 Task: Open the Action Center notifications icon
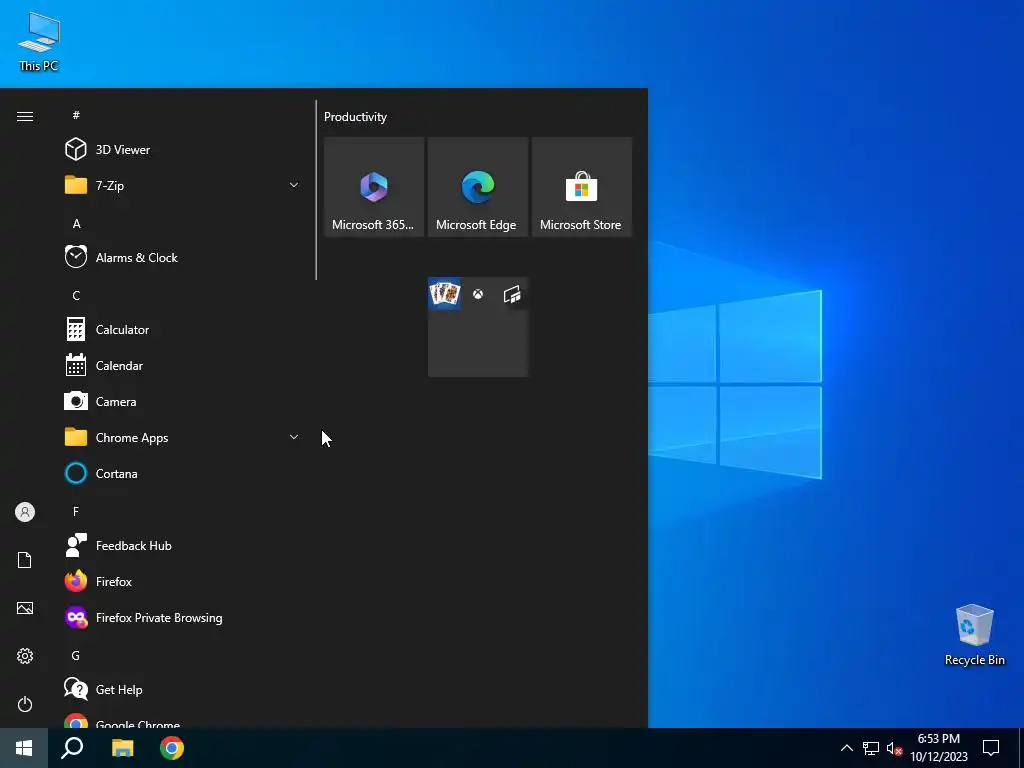coord(991,748)
